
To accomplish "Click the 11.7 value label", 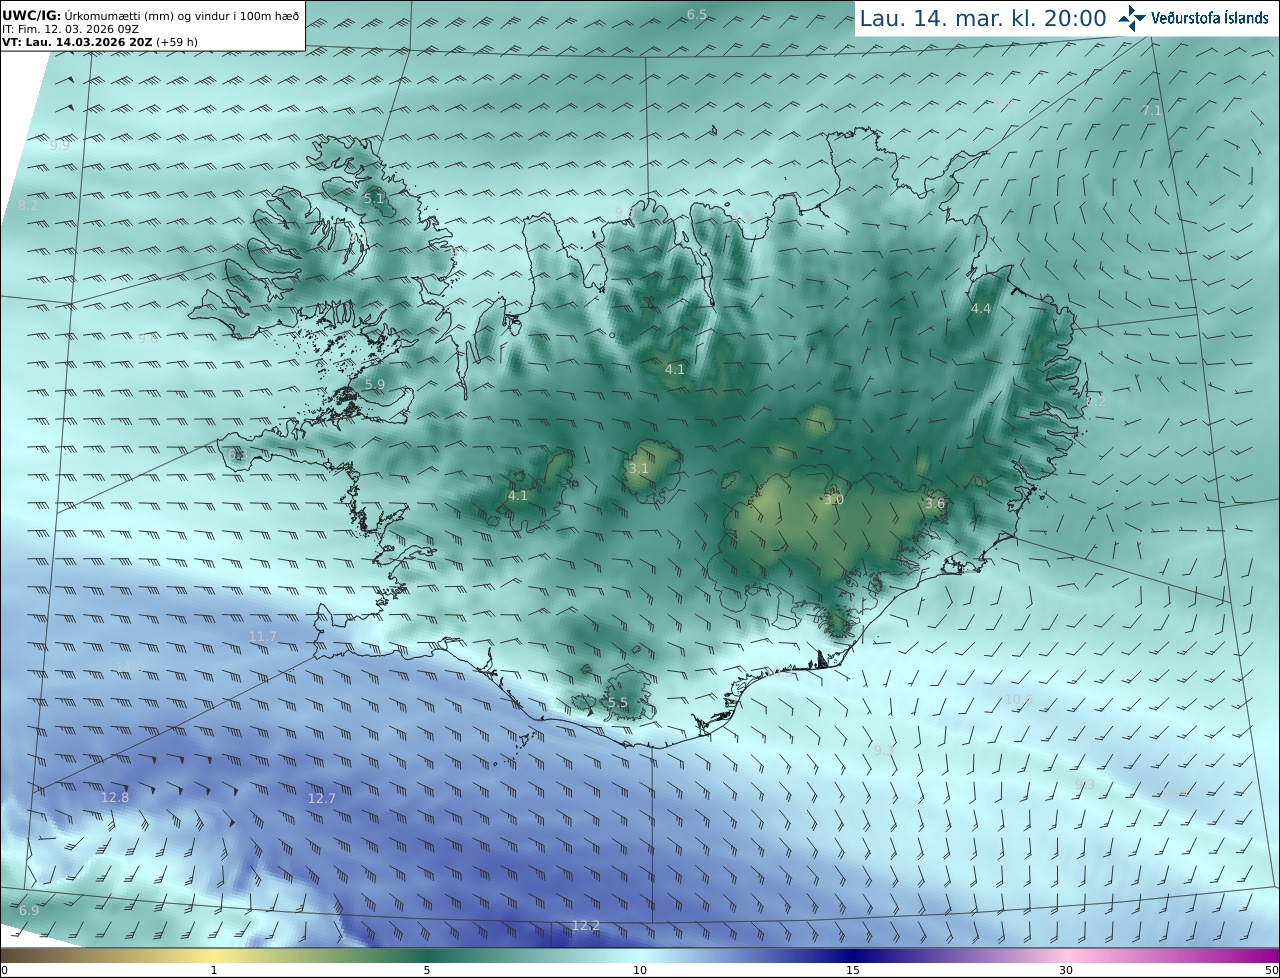I will [263, 636].
